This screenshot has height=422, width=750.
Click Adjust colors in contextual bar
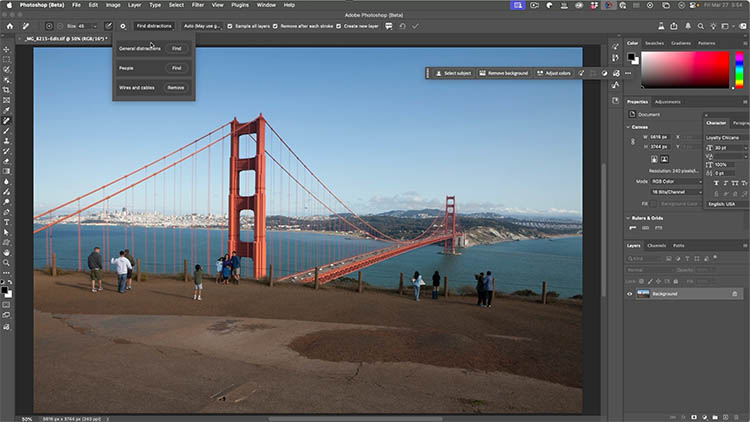[553, 73]
